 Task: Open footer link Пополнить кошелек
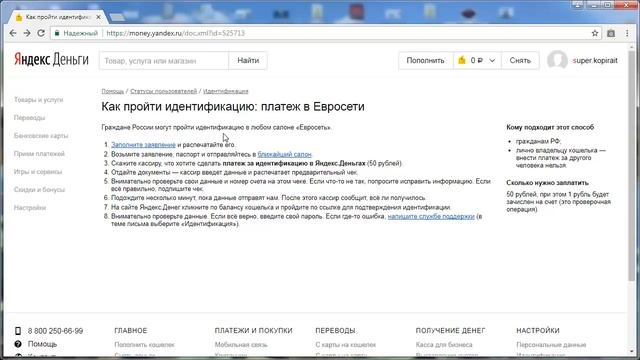click(x=144, y=344)
